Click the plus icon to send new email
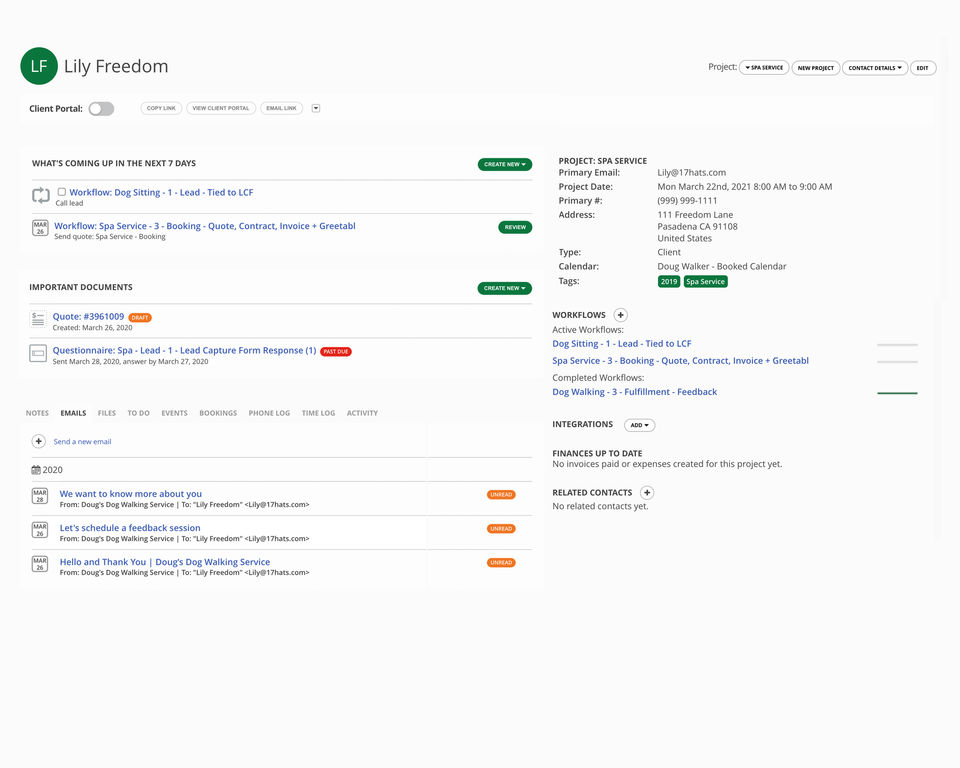960x768 pixels. click(x=39, y=441)
